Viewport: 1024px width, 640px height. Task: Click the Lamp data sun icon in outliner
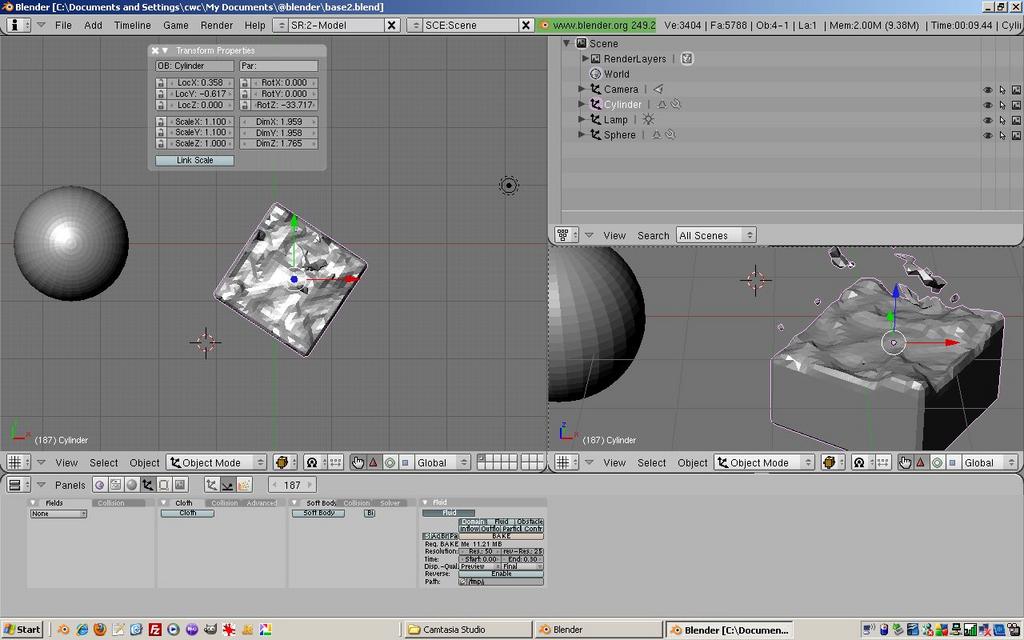[x=648, y=120]
